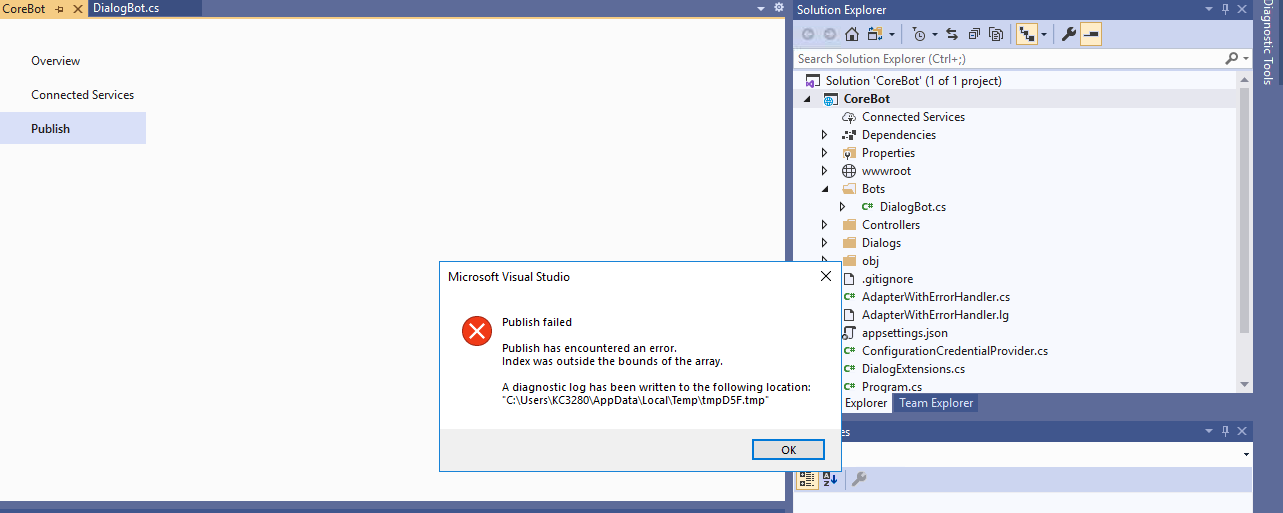Open the open-documents list dropdown above editor
The height and width of the screenshot is (513, 1283).
point(761,7)
